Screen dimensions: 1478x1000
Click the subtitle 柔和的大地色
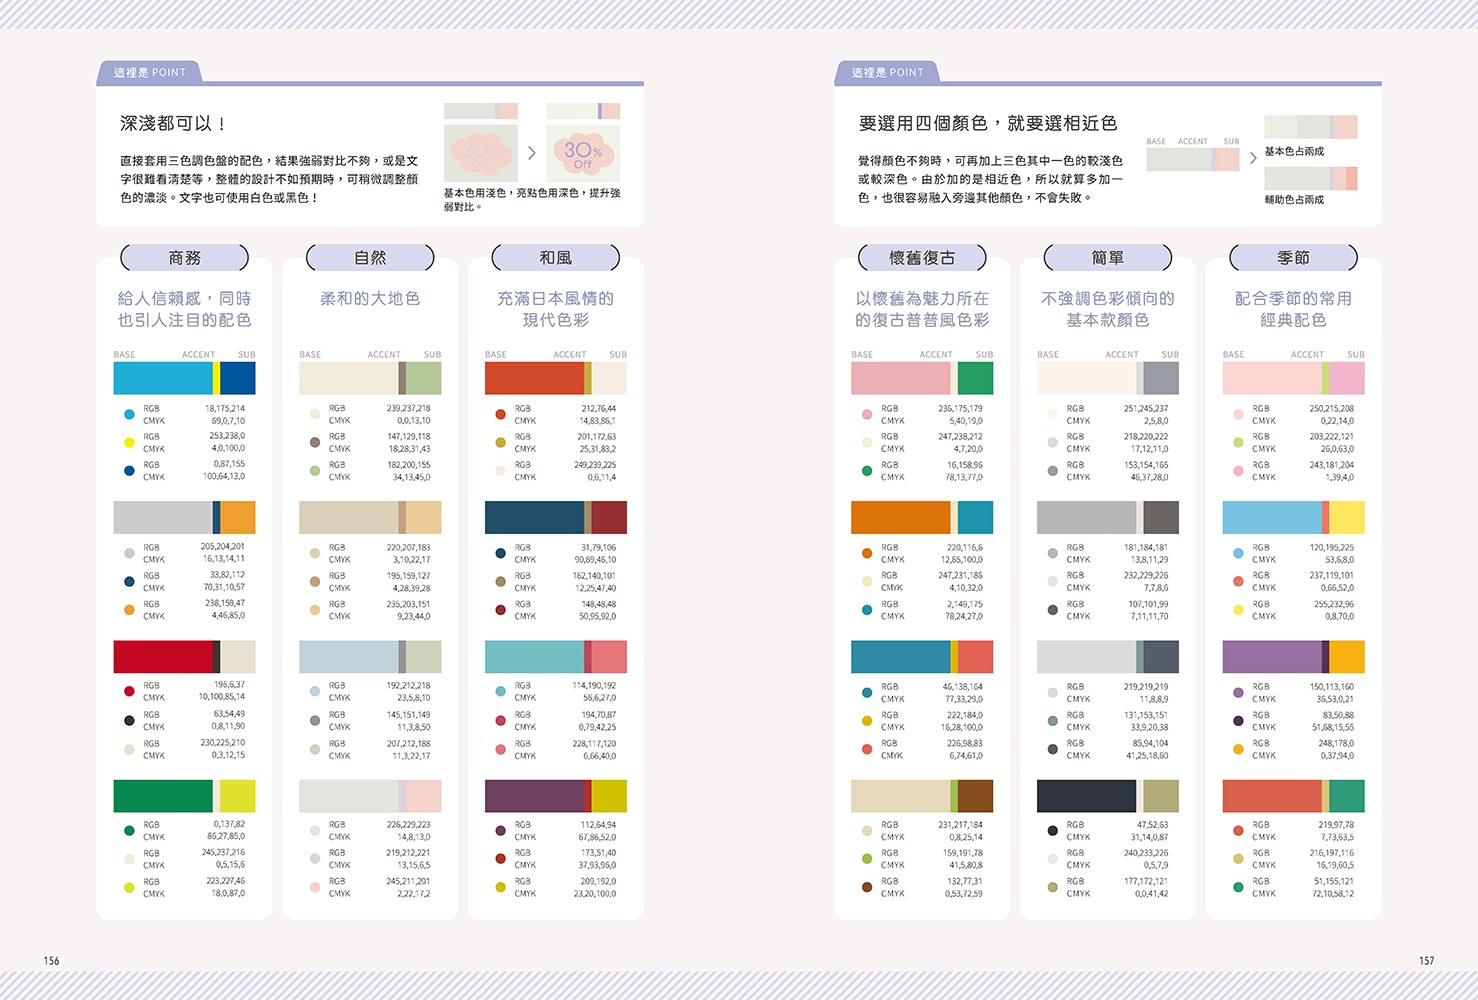(x=370, y=298)
